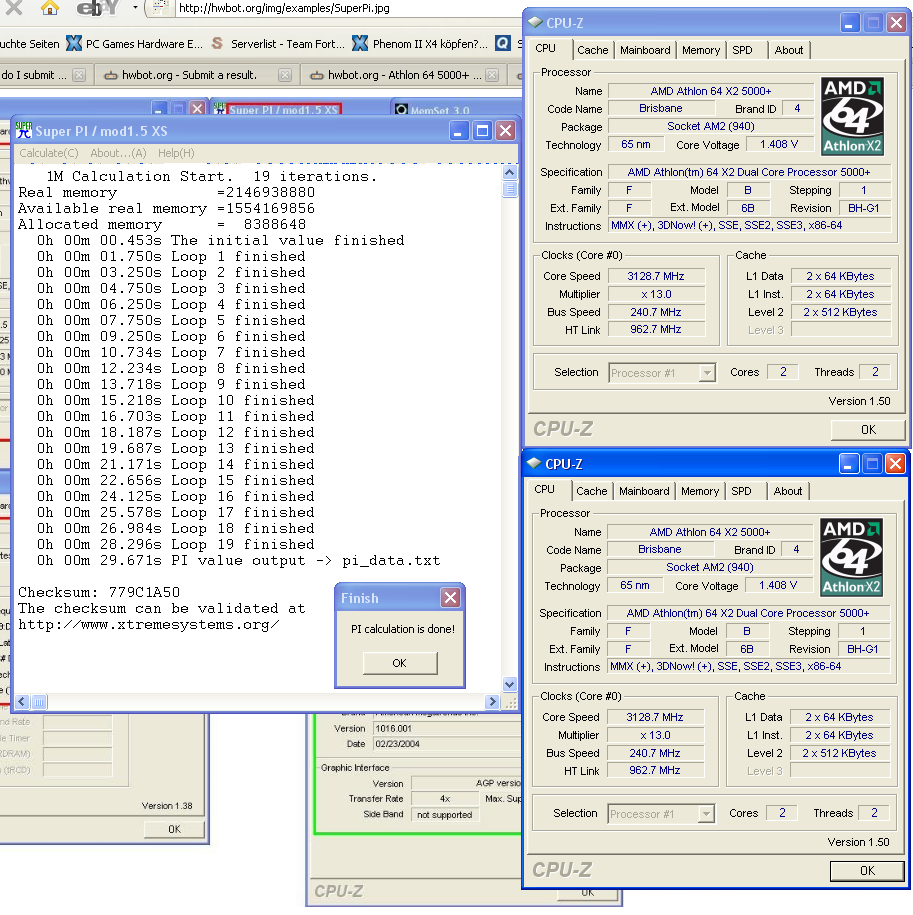913x915 pixels.
Task: Click the top CPU-Z window title icon
Action: (x=534, y=22)
